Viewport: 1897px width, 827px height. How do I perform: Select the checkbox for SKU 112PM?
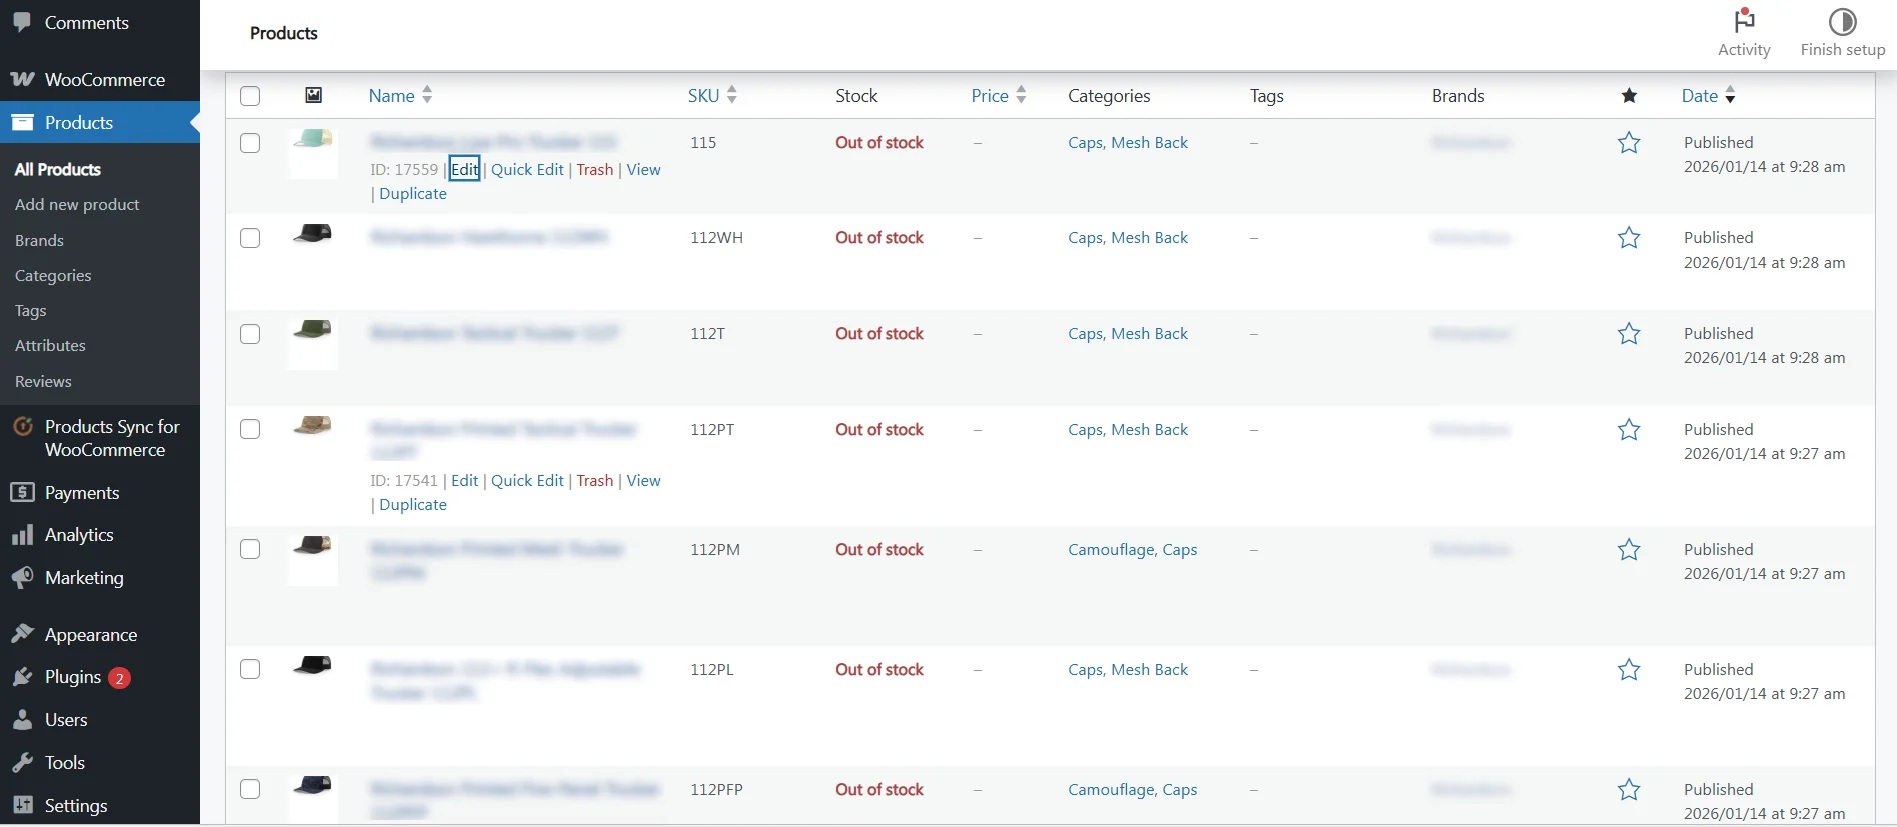250,549
